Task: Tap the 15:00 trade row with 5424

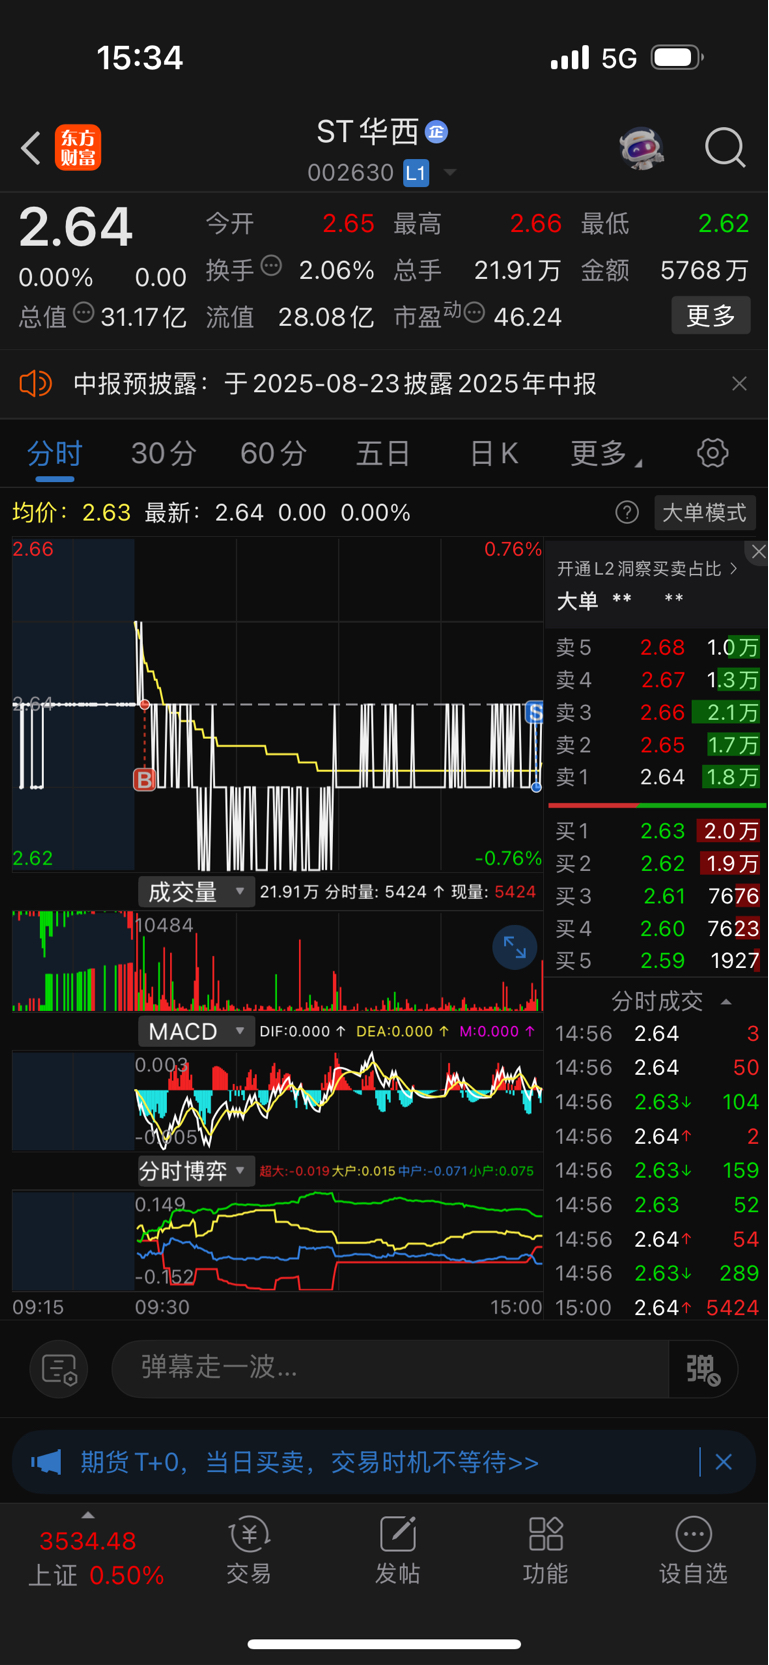Action: click(x=657, y=1308)
